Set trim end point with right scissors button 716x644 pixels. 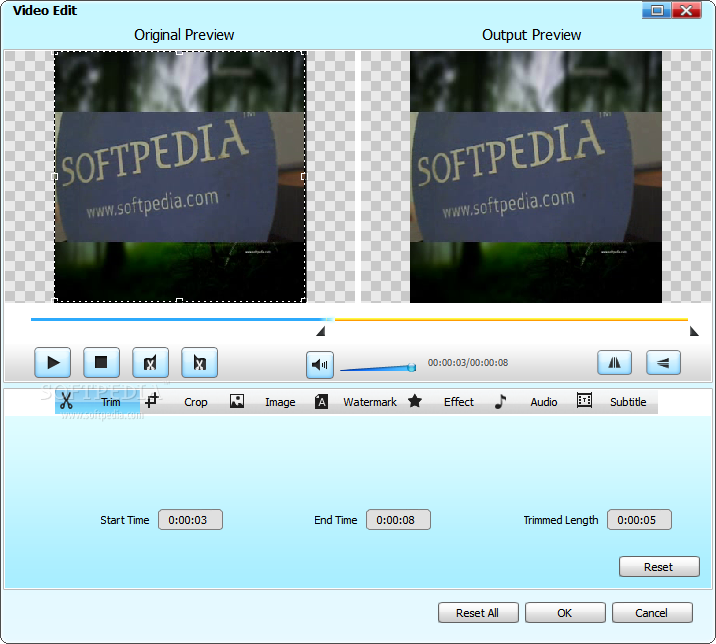click(199, 363)
